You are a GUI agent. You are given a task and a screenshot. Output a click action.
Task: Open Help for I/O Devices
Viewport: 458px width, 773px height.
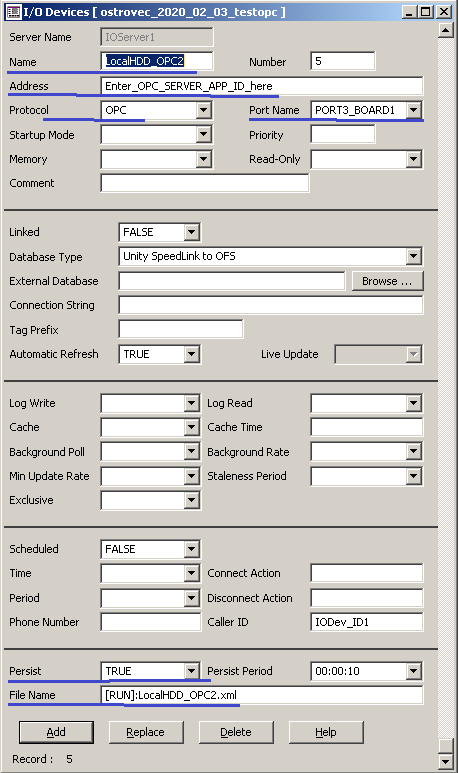[x=326, y=732]
